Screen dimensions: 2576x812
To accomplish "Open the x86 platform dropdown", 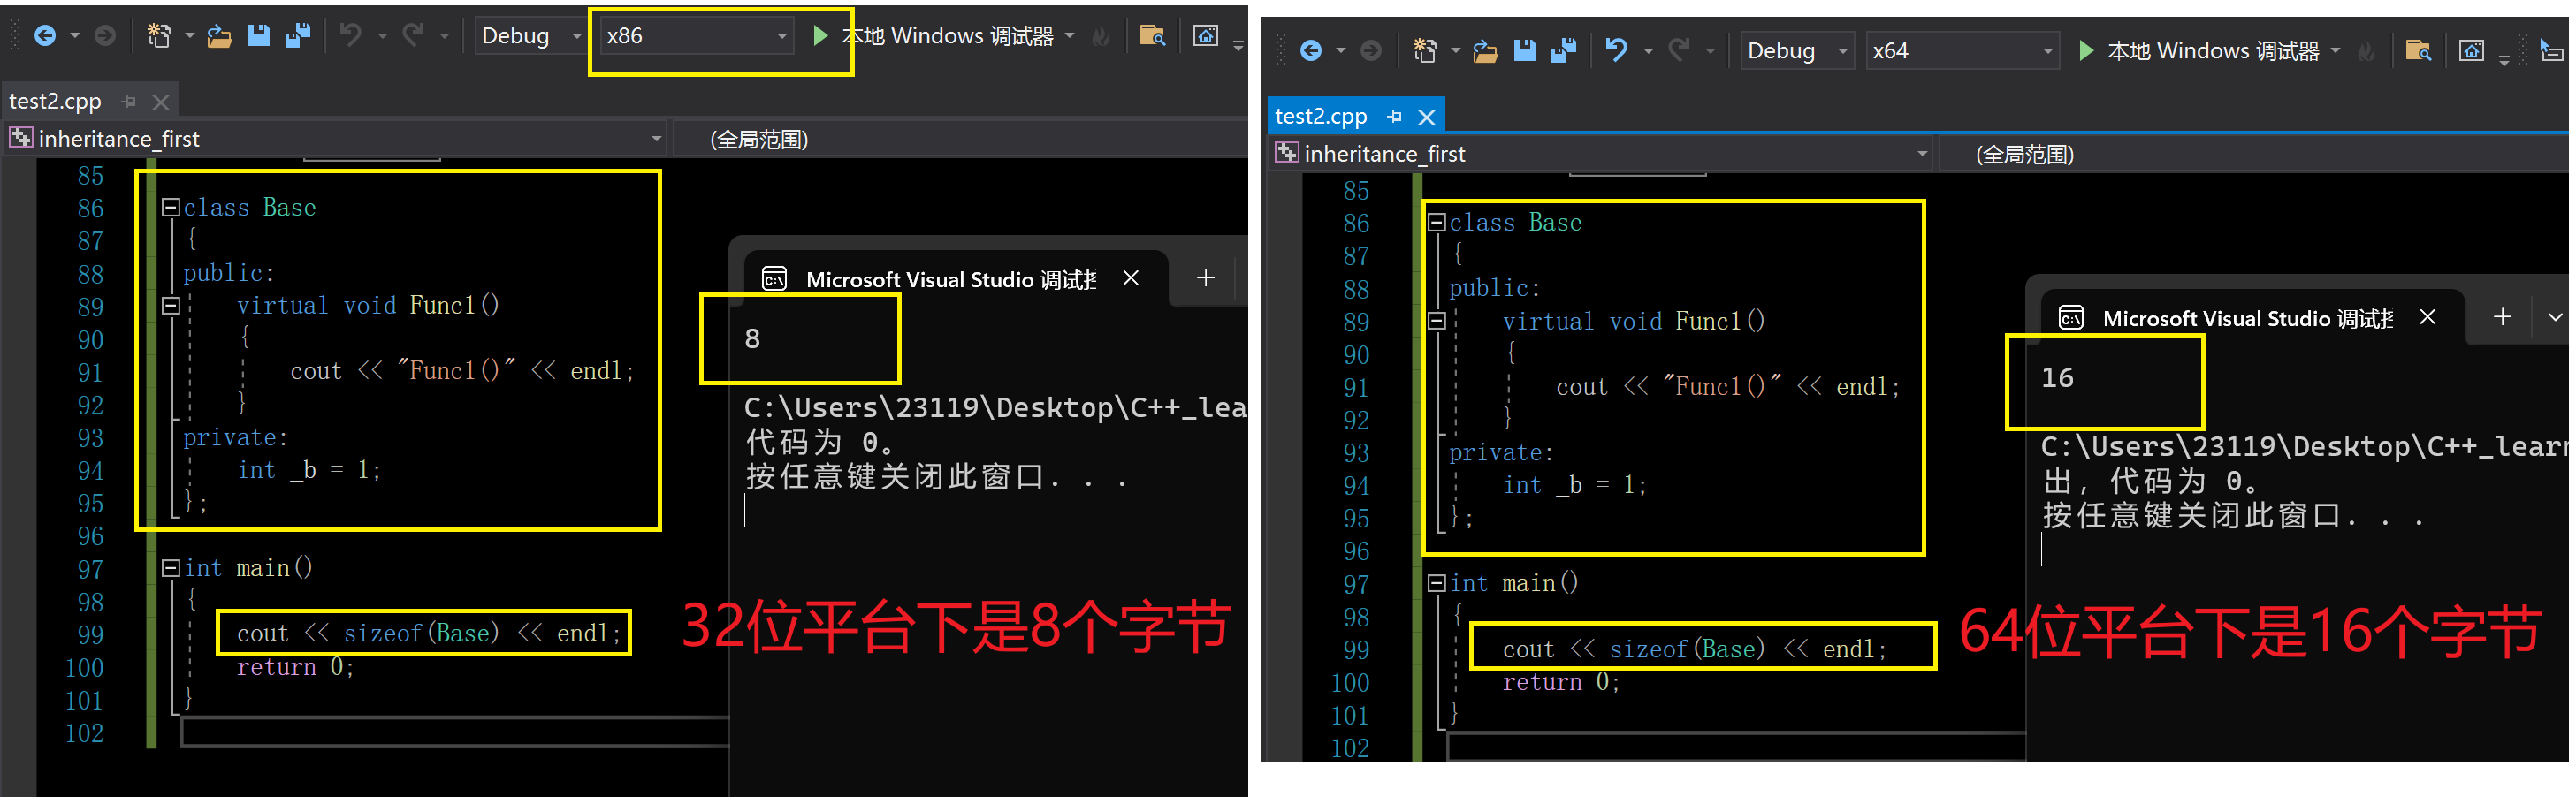I will [x=696, y=36].
